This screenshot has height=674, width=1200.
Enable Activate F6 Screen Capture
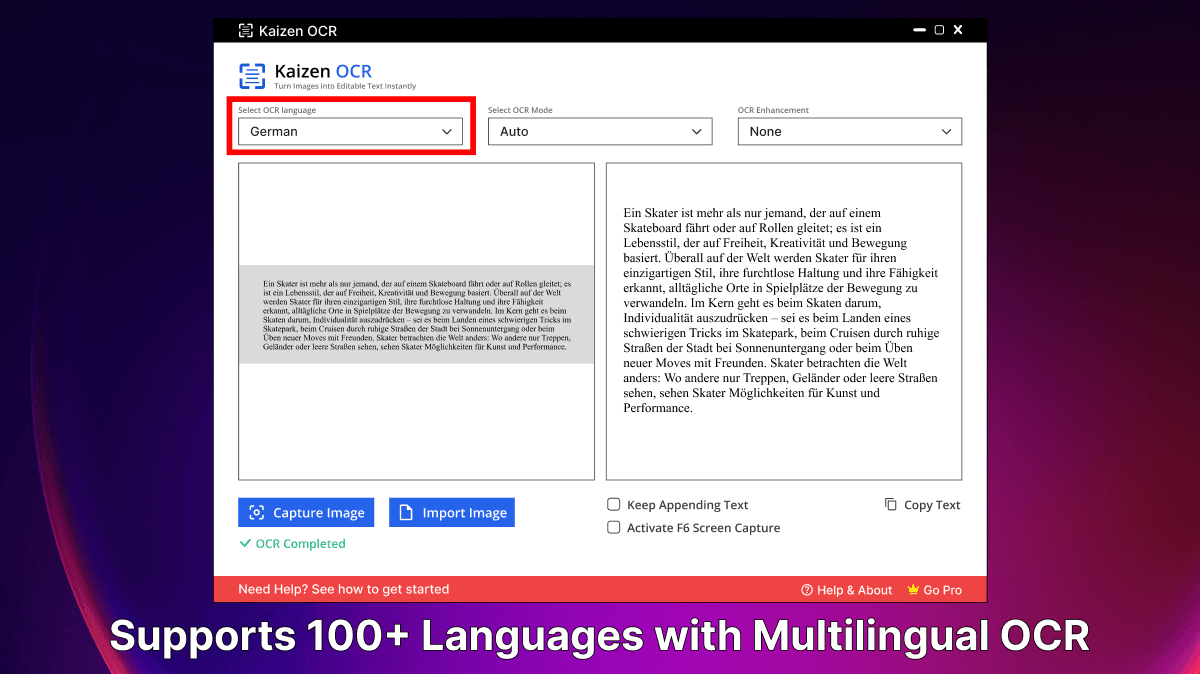click(614, 527)
